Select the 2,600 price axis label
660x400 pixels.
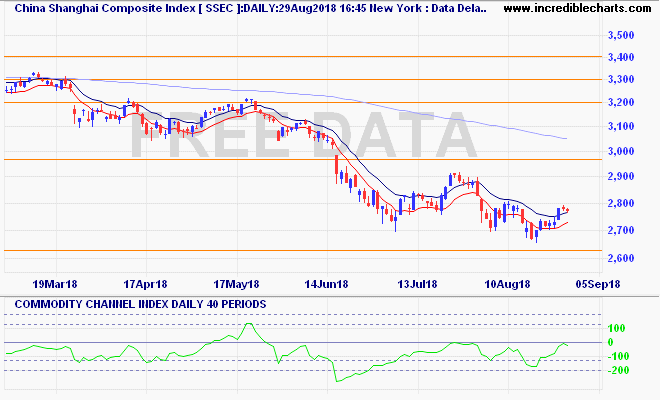pyautogui.click(x=621, y=258)
